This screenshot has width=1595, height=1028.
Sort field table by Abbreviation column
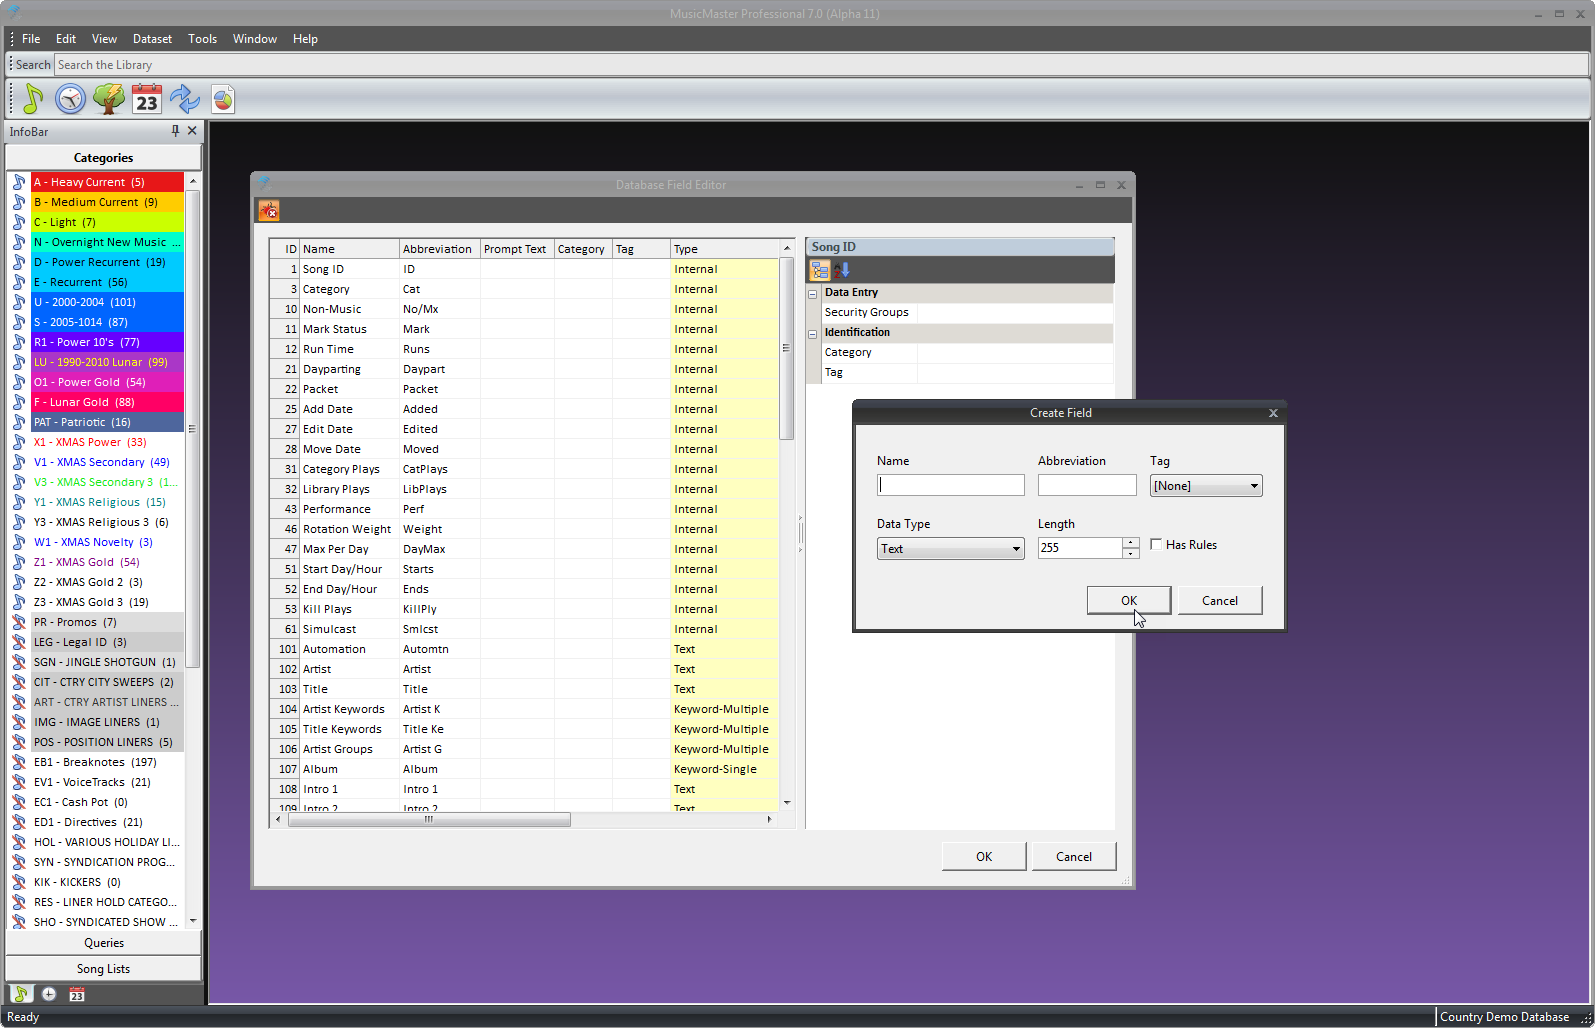439,249
